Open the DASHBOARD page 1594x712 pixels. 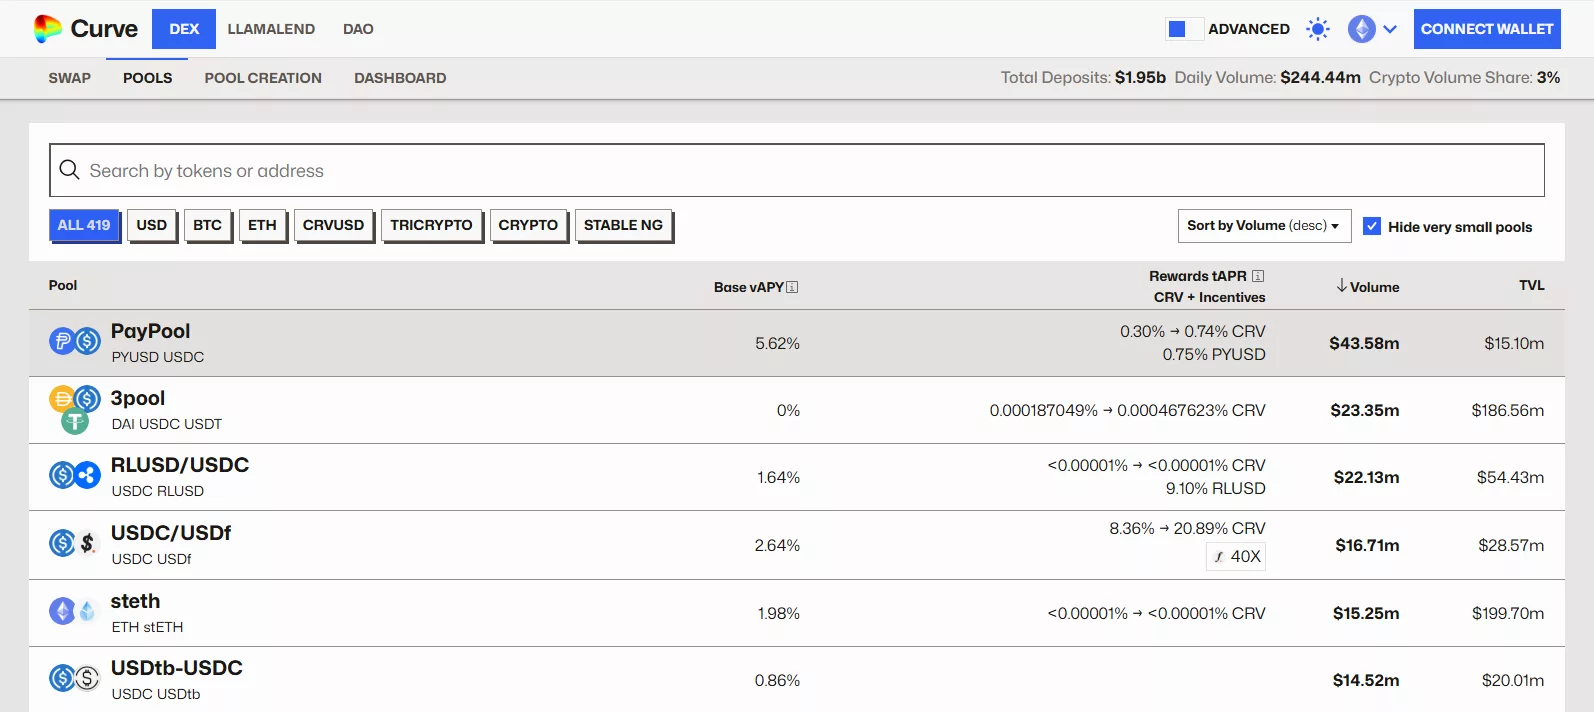(x=400, y=78)
